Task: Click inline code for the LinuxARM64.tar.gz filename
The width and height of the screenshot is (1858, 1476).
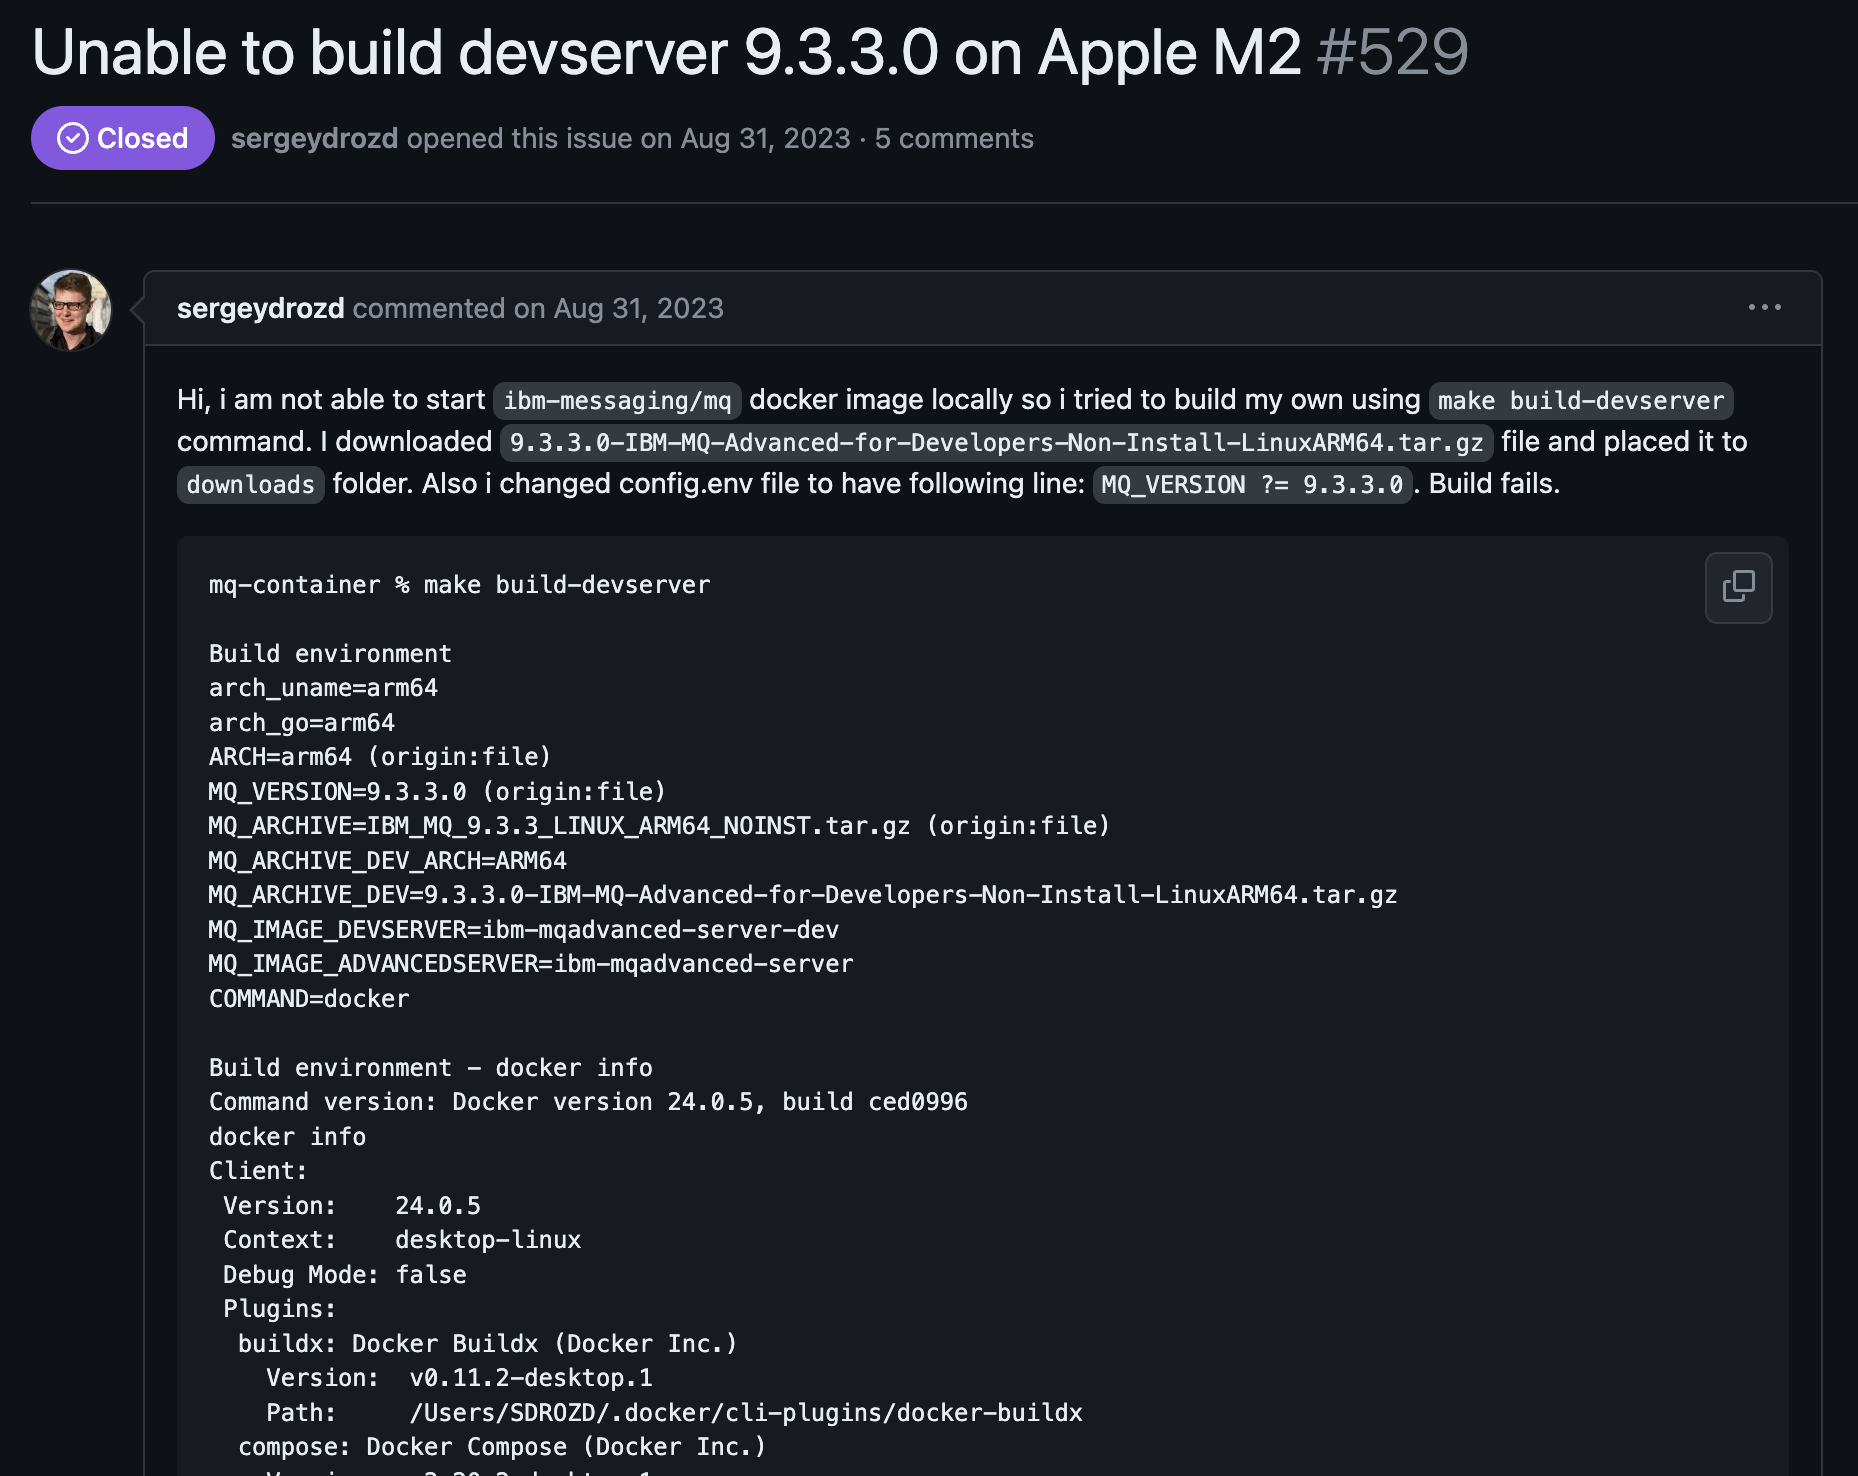Action: point(996,443)
